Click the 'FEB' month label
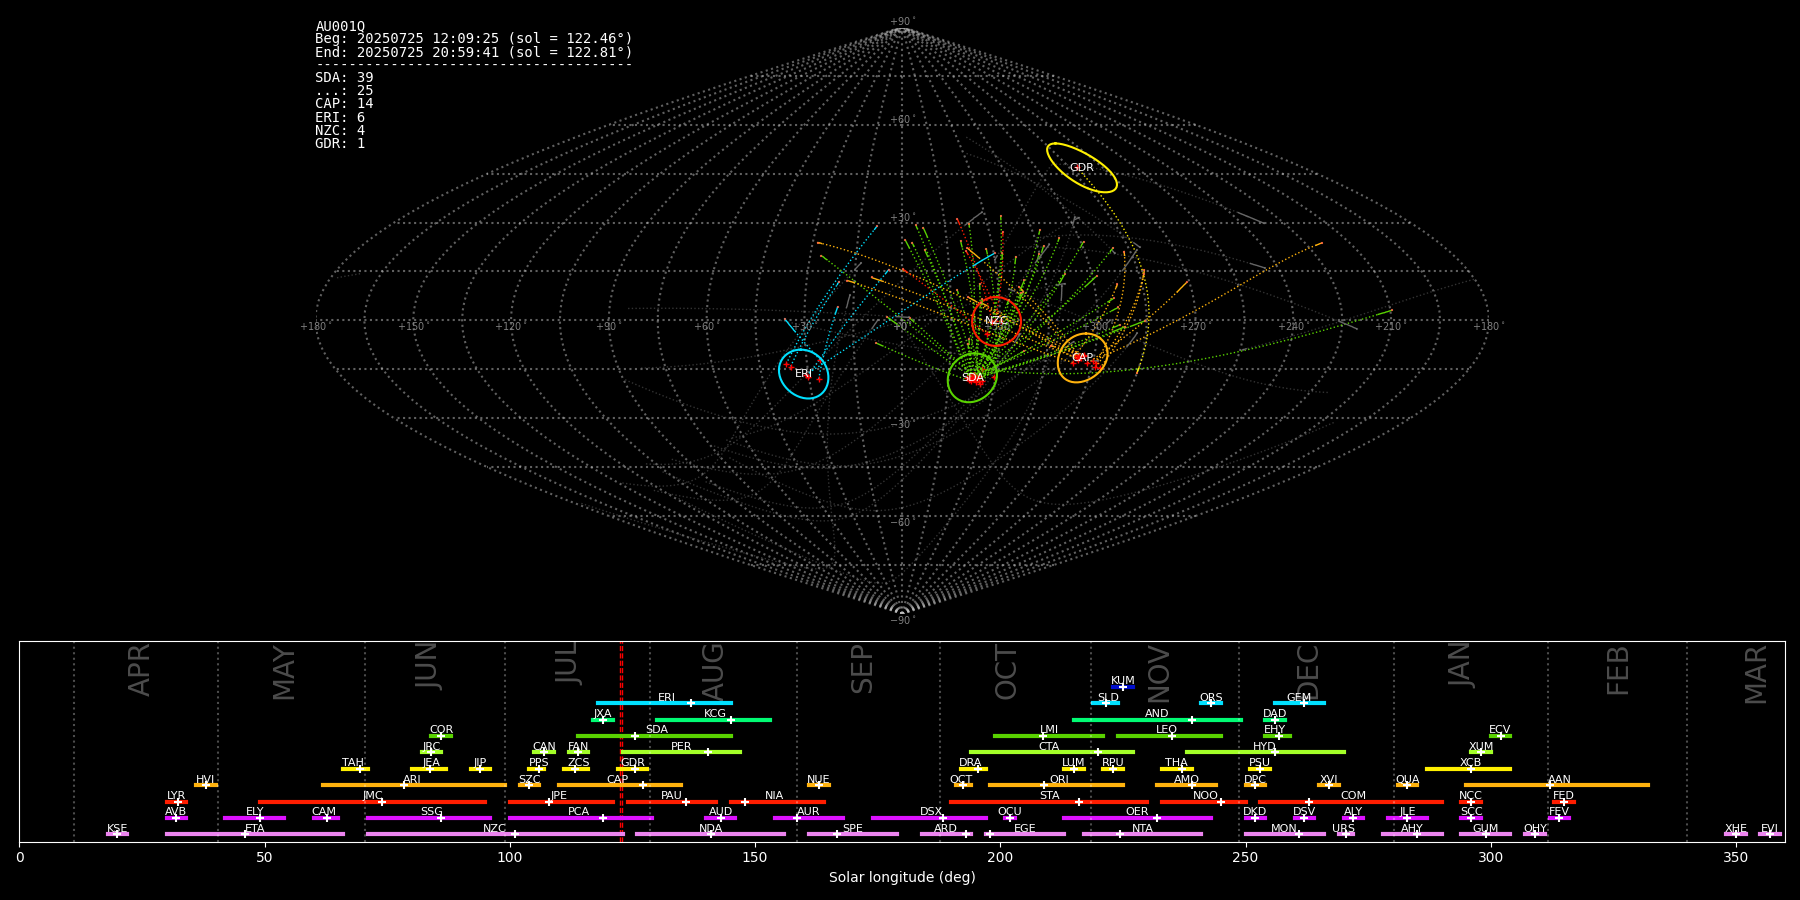 (x=1618, y=671)
